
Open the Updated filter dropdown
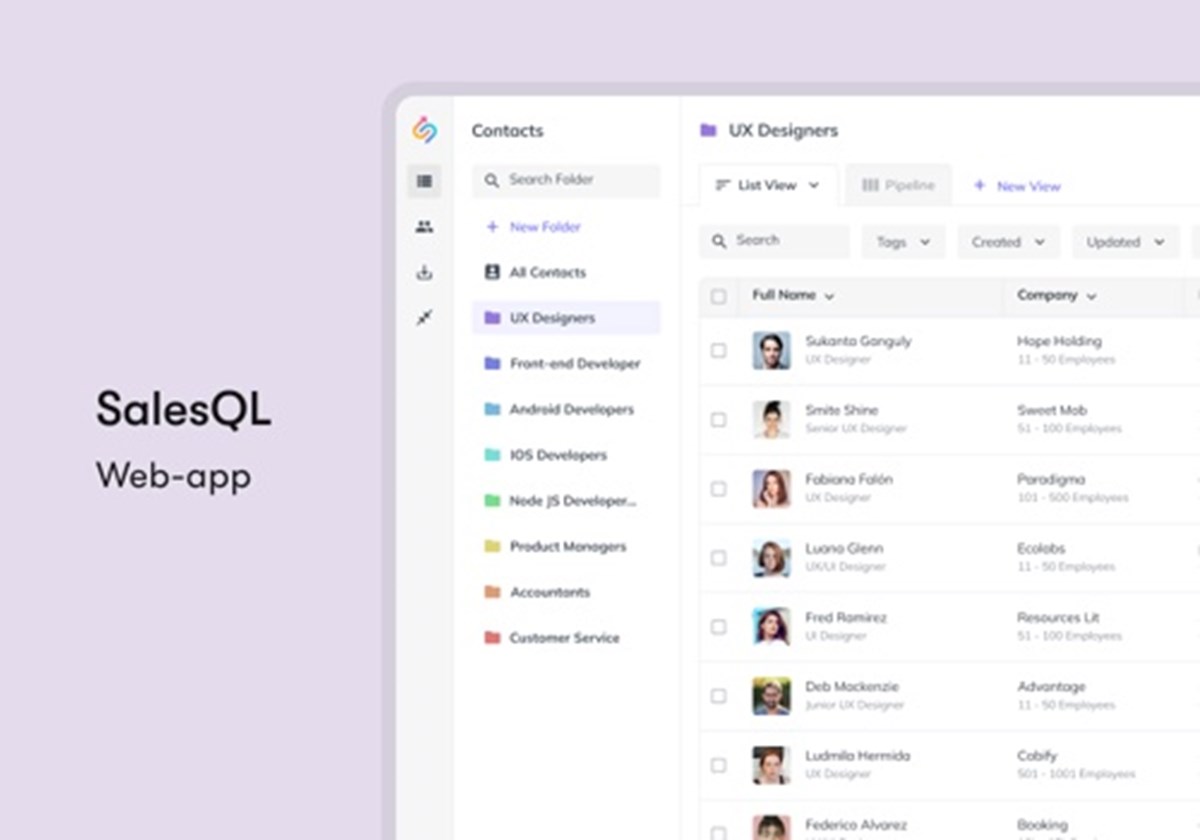pyautogui.click(x=1125, y=242)
